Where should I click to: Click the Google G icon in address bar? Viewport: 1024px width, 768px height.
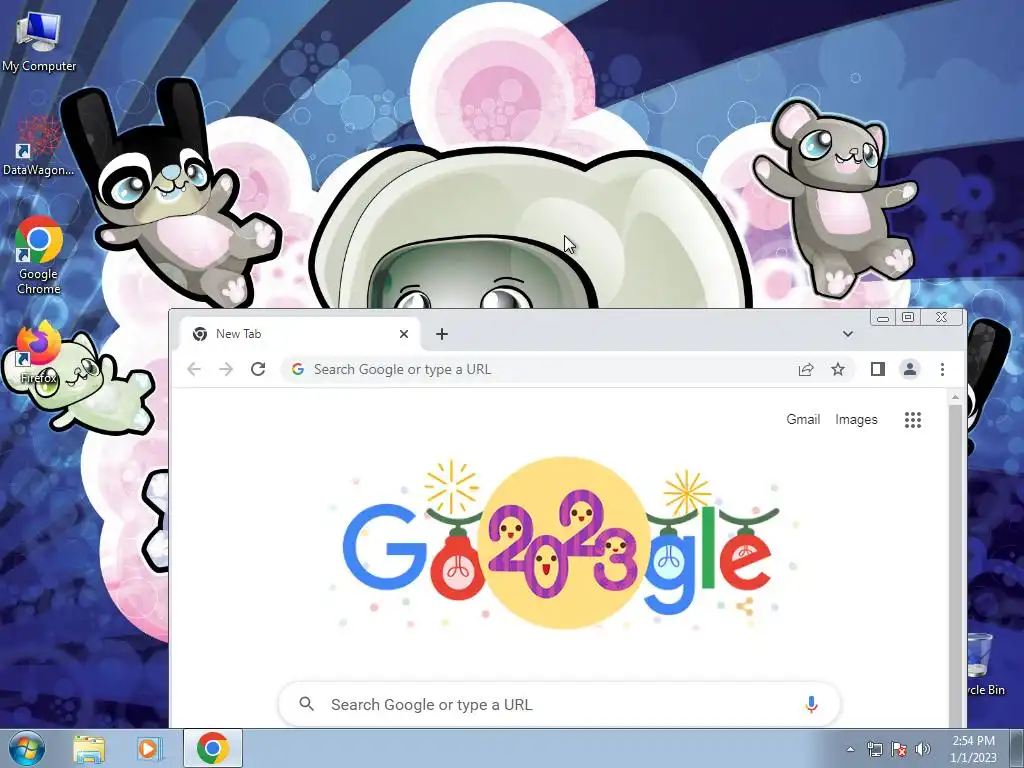298,370
